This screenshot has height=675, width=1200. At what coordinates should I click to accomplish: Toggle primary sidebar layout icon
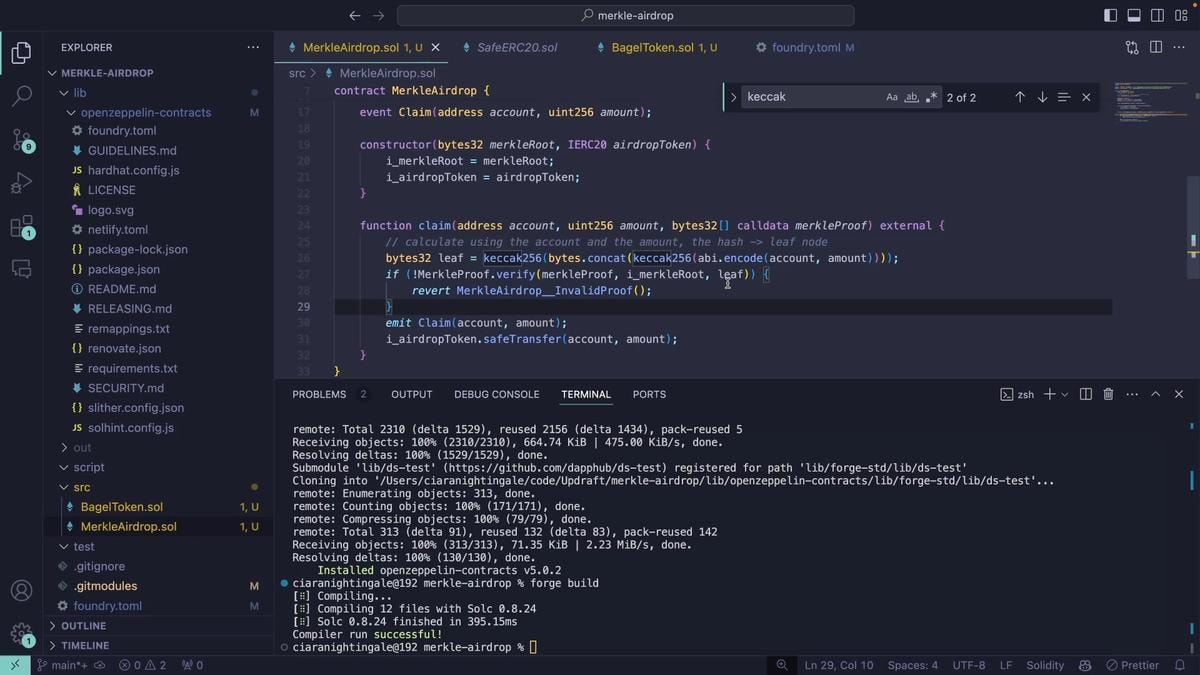[x=1110, y=16]
